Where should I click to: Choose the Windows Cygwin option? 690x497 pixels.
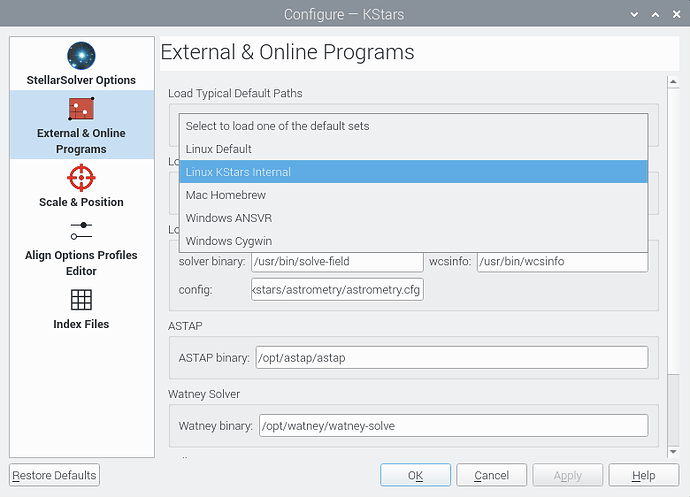pos(413,241)
